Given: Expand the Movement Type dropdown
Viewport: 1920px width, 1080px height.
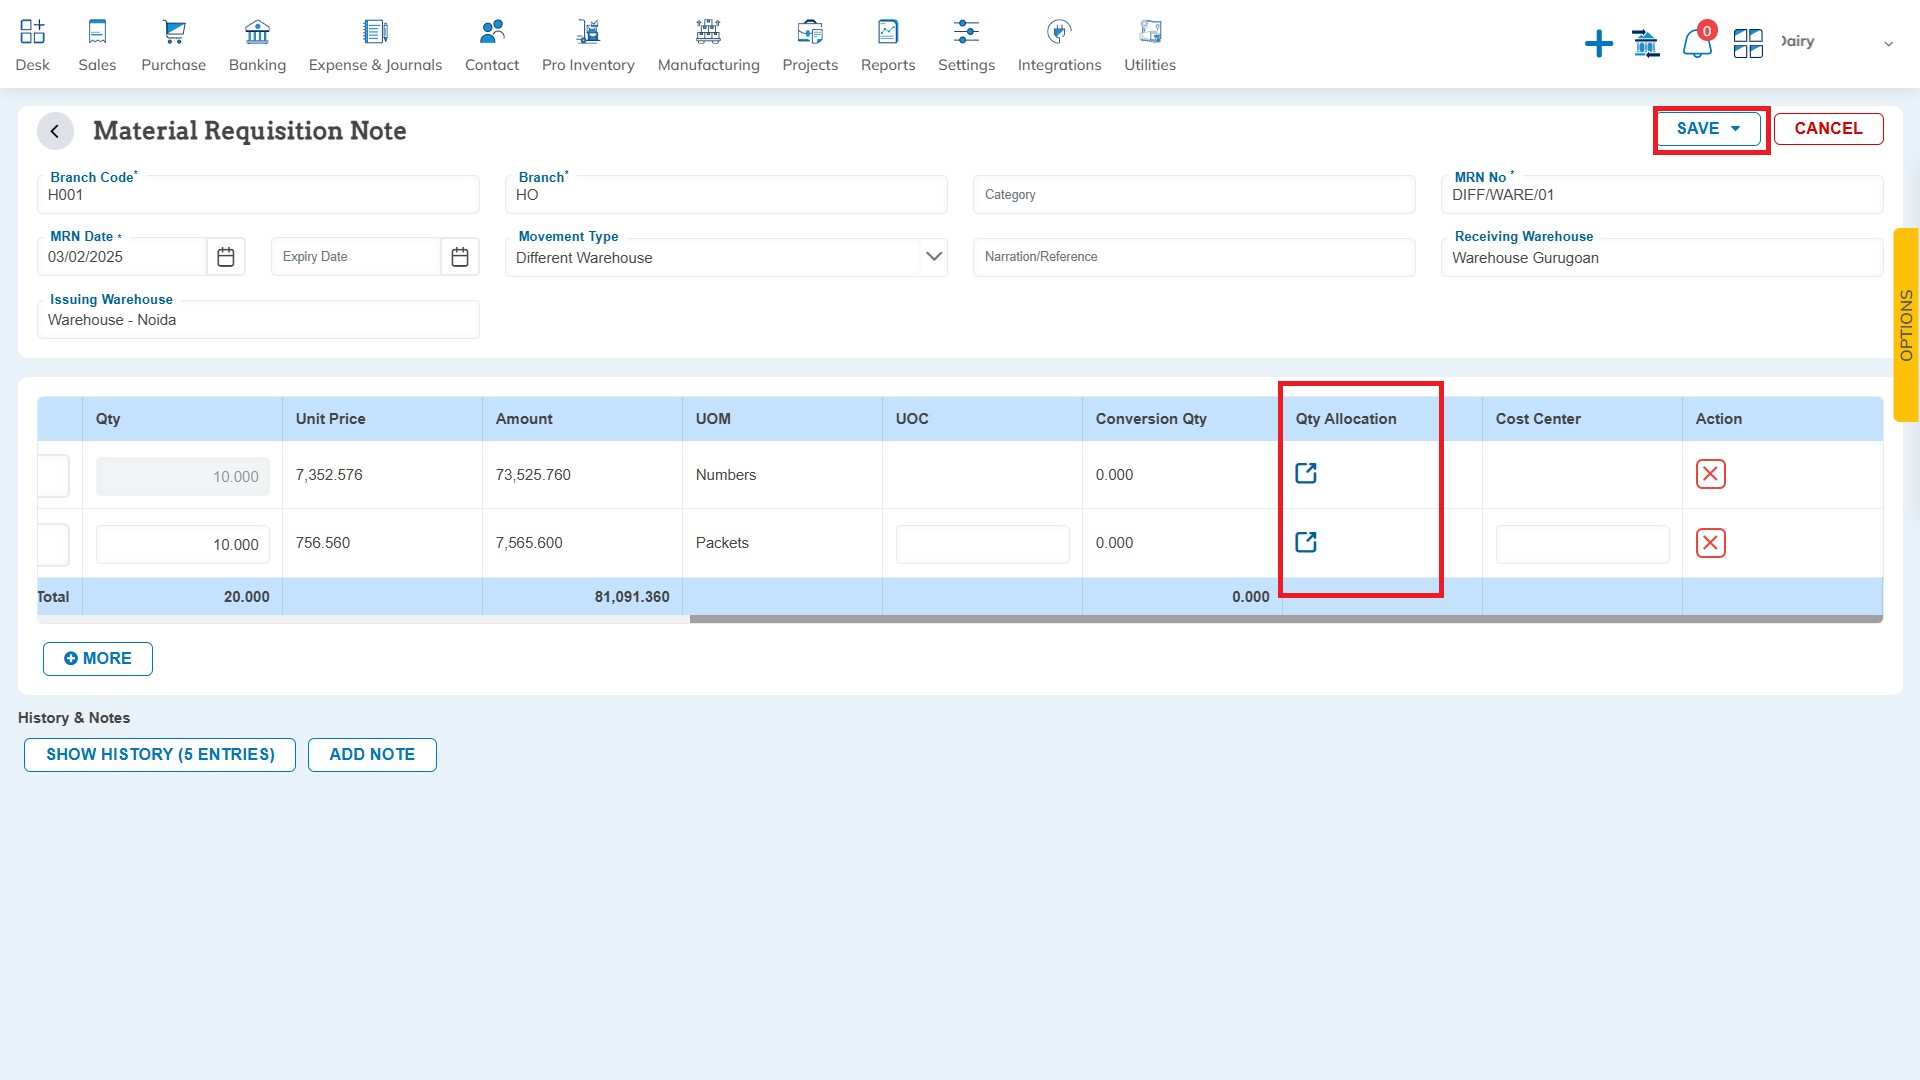Looking at the screenshot, I should [934, 257].
